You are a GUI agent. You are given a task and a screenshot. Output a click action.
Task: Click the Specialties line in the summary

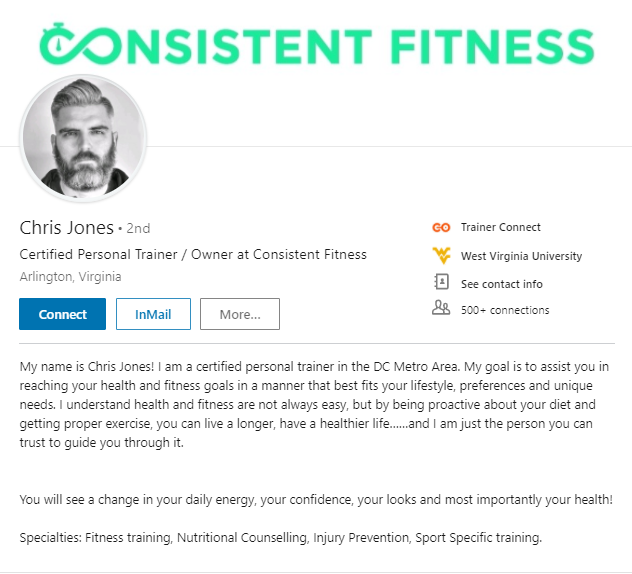click(281, 537)
